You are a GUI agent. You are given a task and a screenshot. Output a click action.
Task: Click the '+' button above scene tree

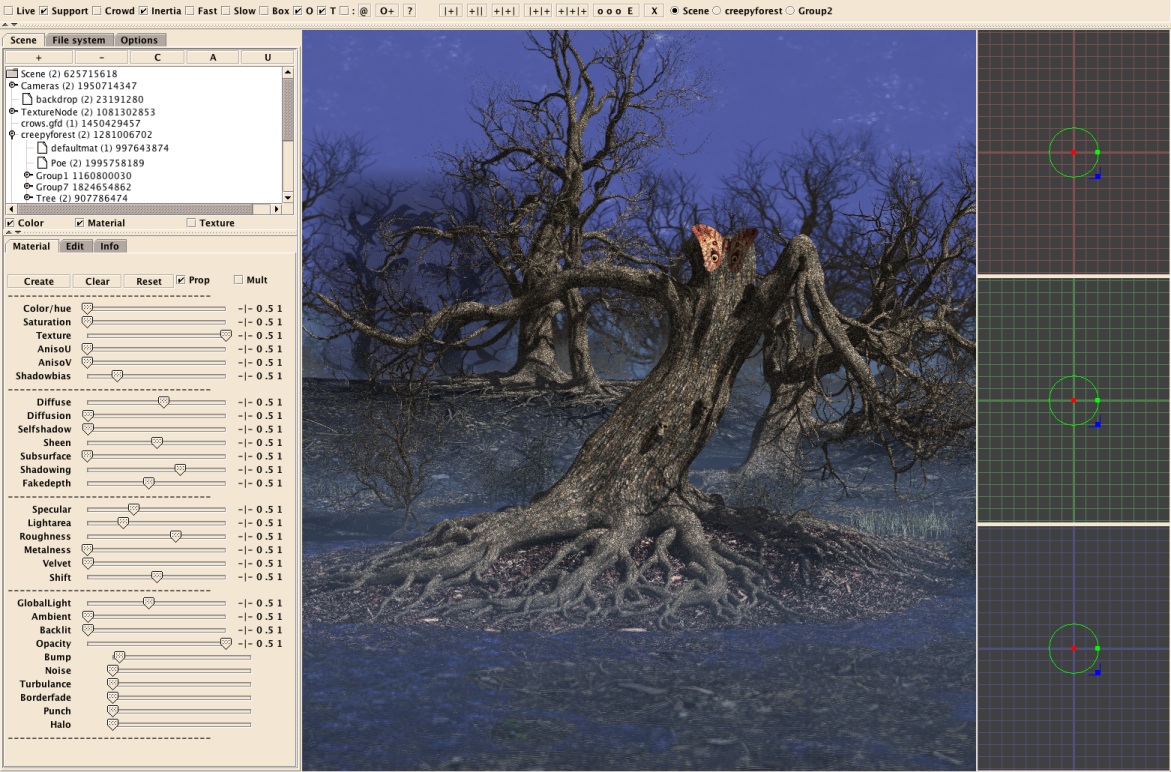click(39, 57)
